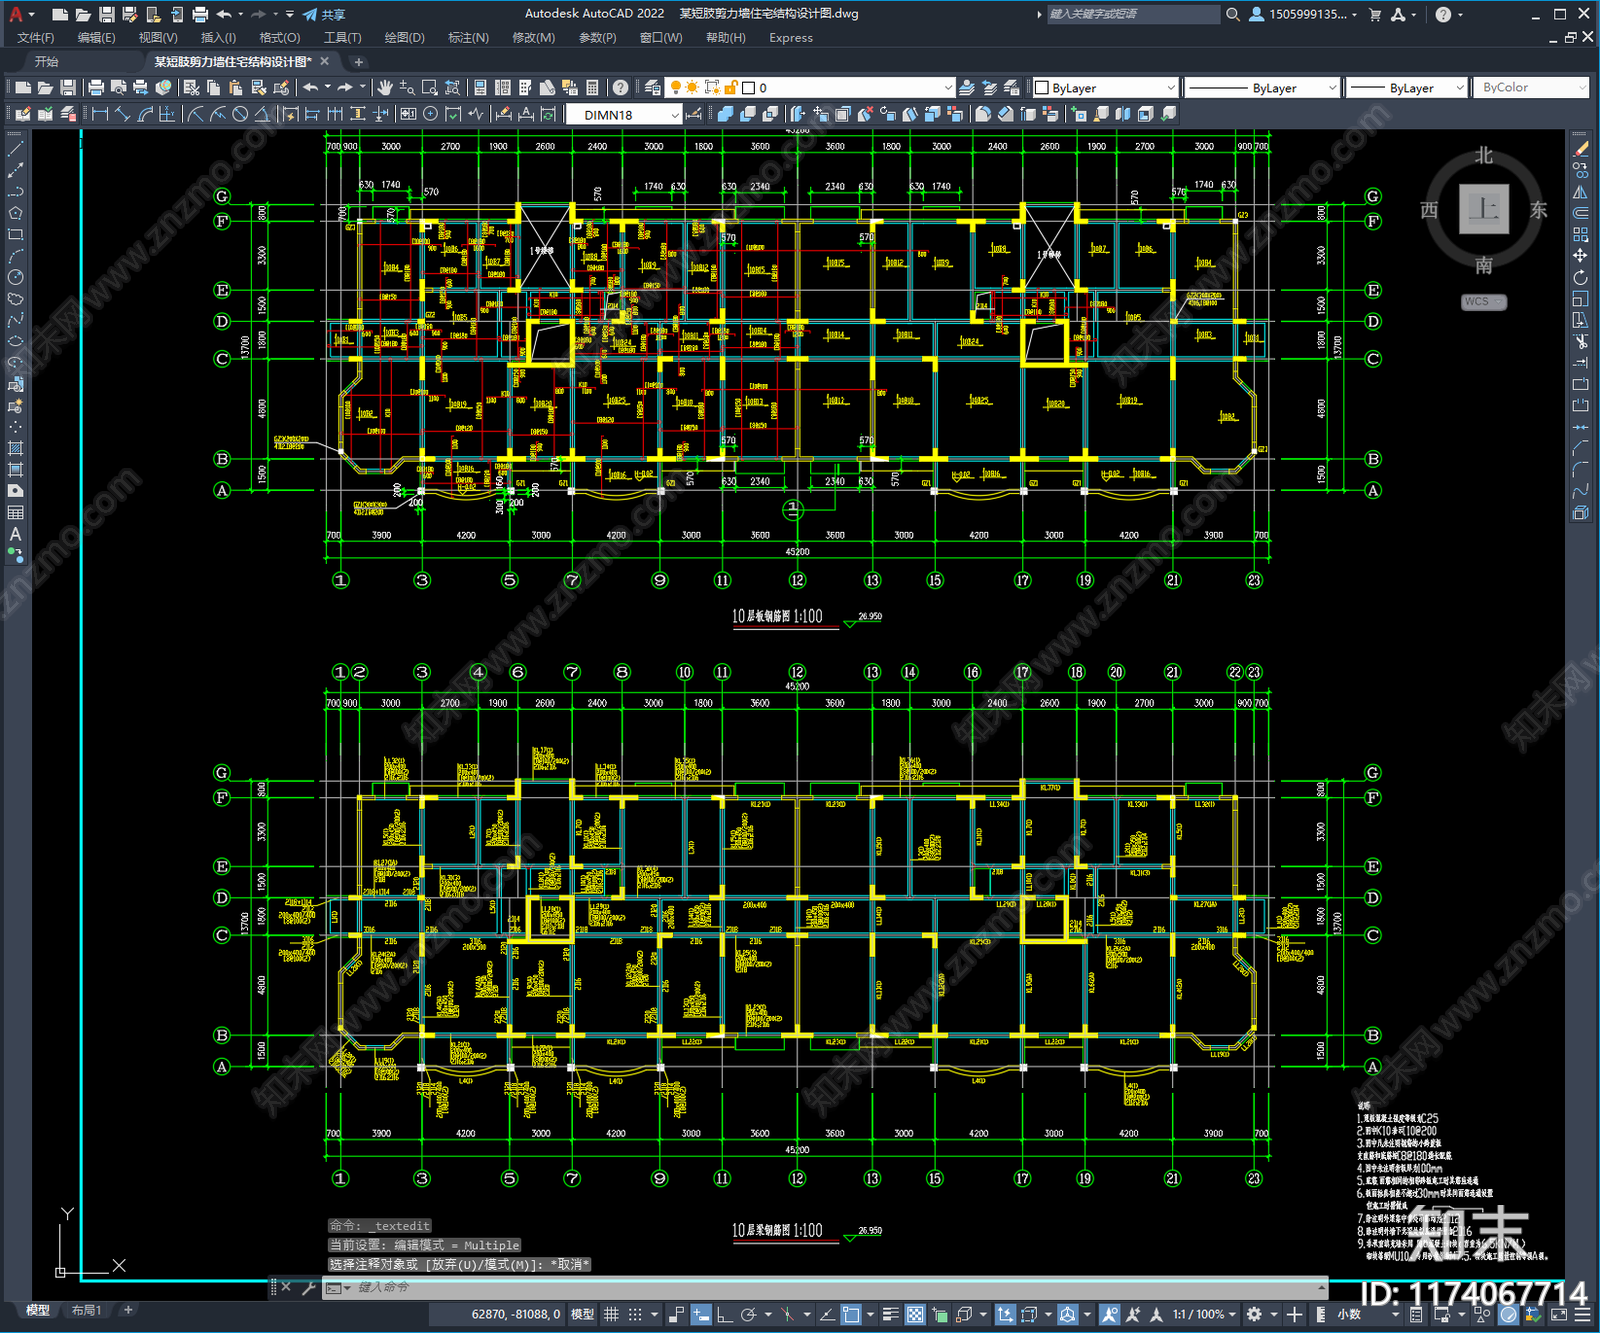Switch to the 布局1 layout tab

[x=86, y=1310]
